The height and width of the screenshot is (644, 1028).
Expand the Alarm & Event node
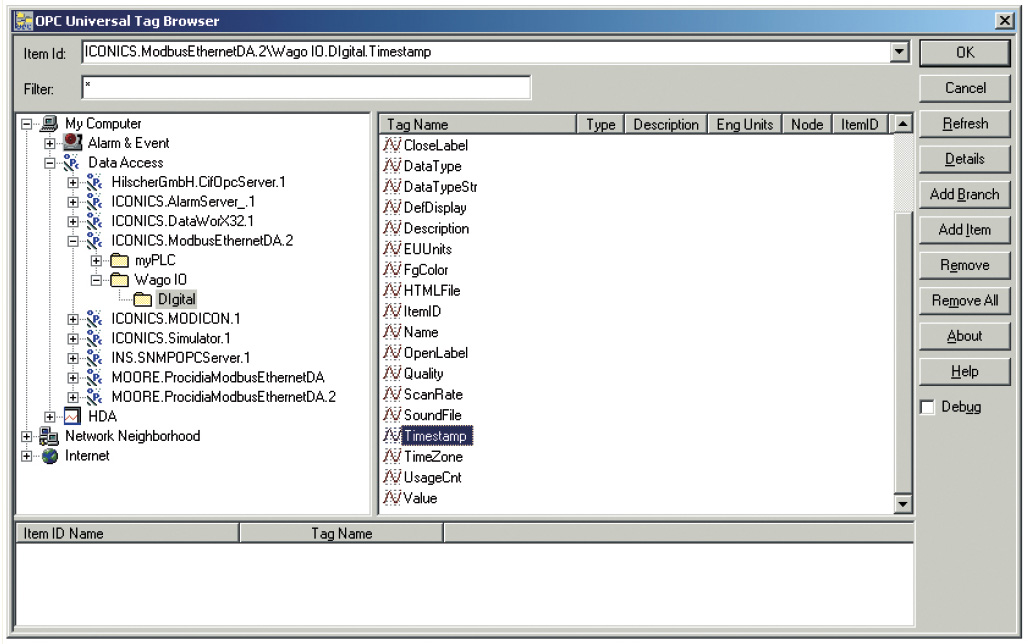[x=50, y=143]
